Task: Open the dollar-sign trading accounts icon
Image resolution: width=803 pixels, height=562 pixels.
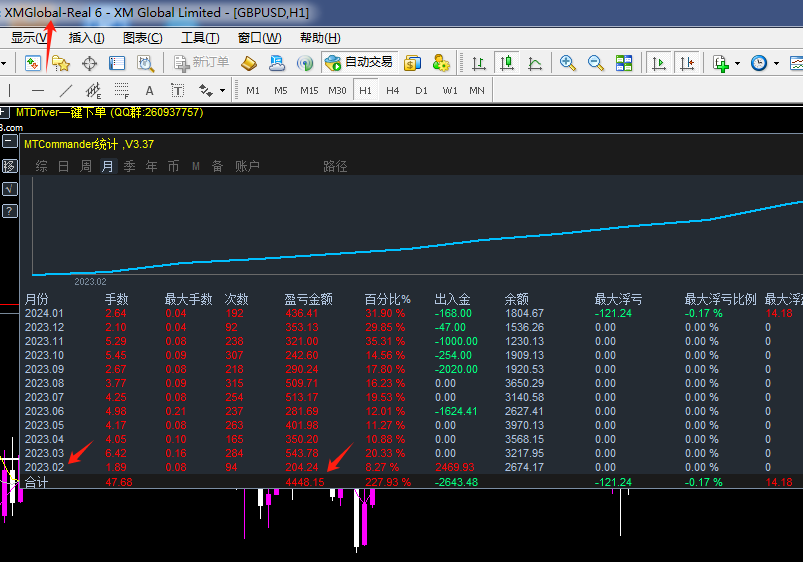Action: tap(412, 63)
